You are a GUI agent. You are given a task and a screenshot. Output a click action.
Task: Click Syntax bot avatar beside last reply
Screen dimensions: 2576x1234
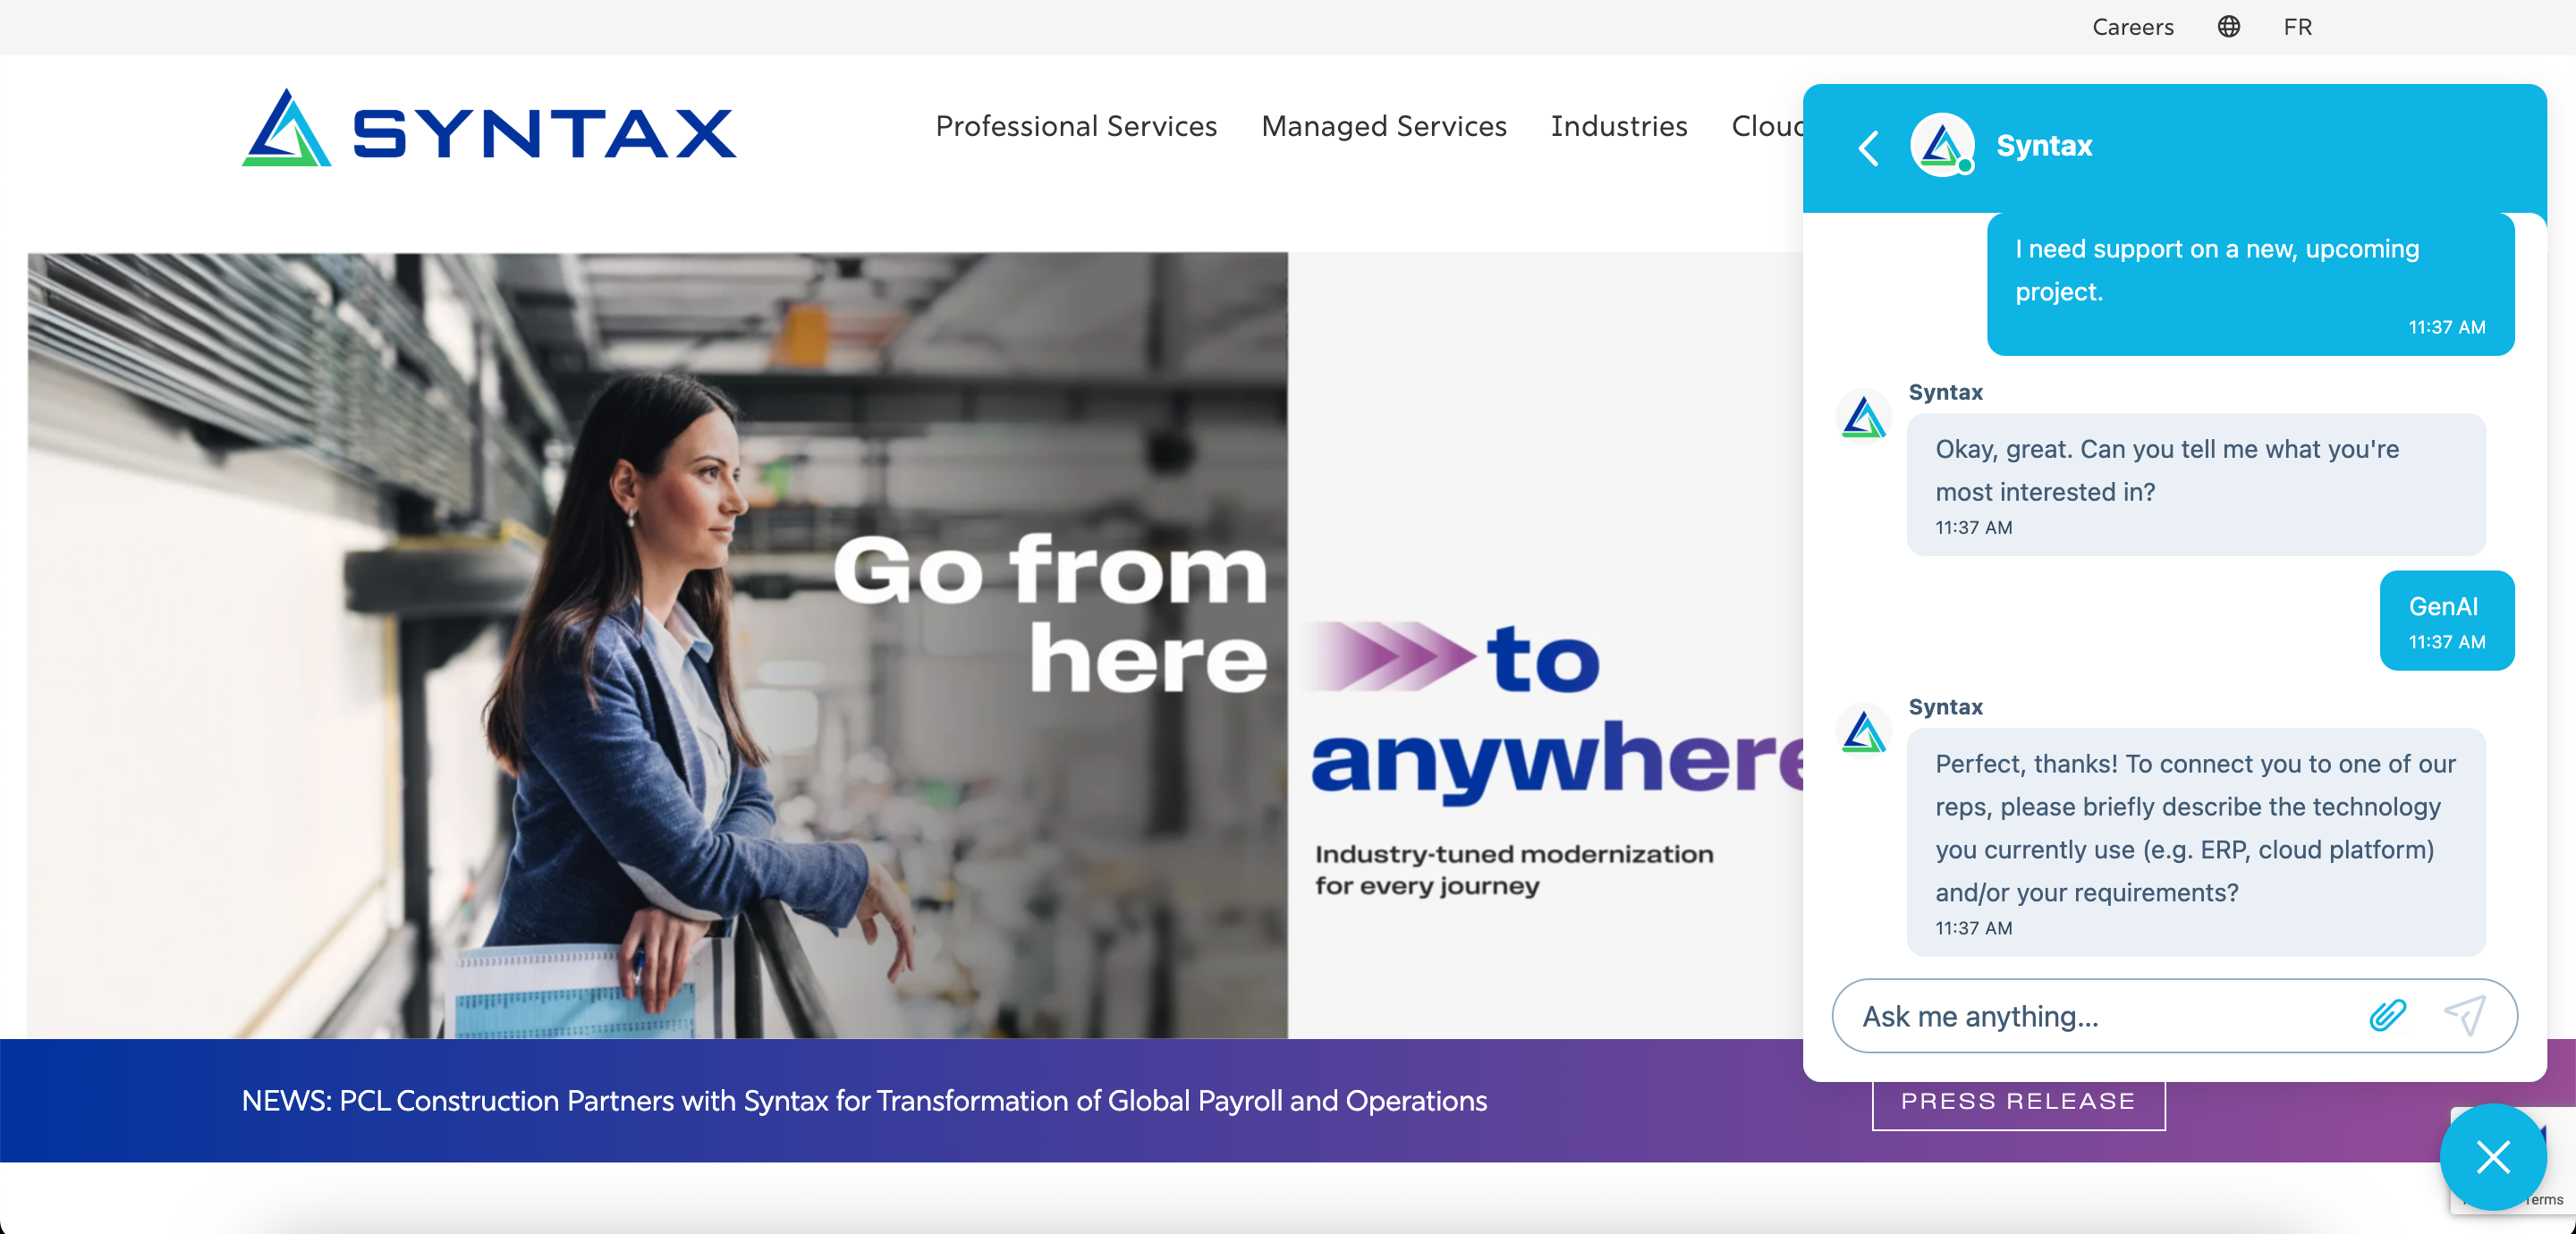1864,732
